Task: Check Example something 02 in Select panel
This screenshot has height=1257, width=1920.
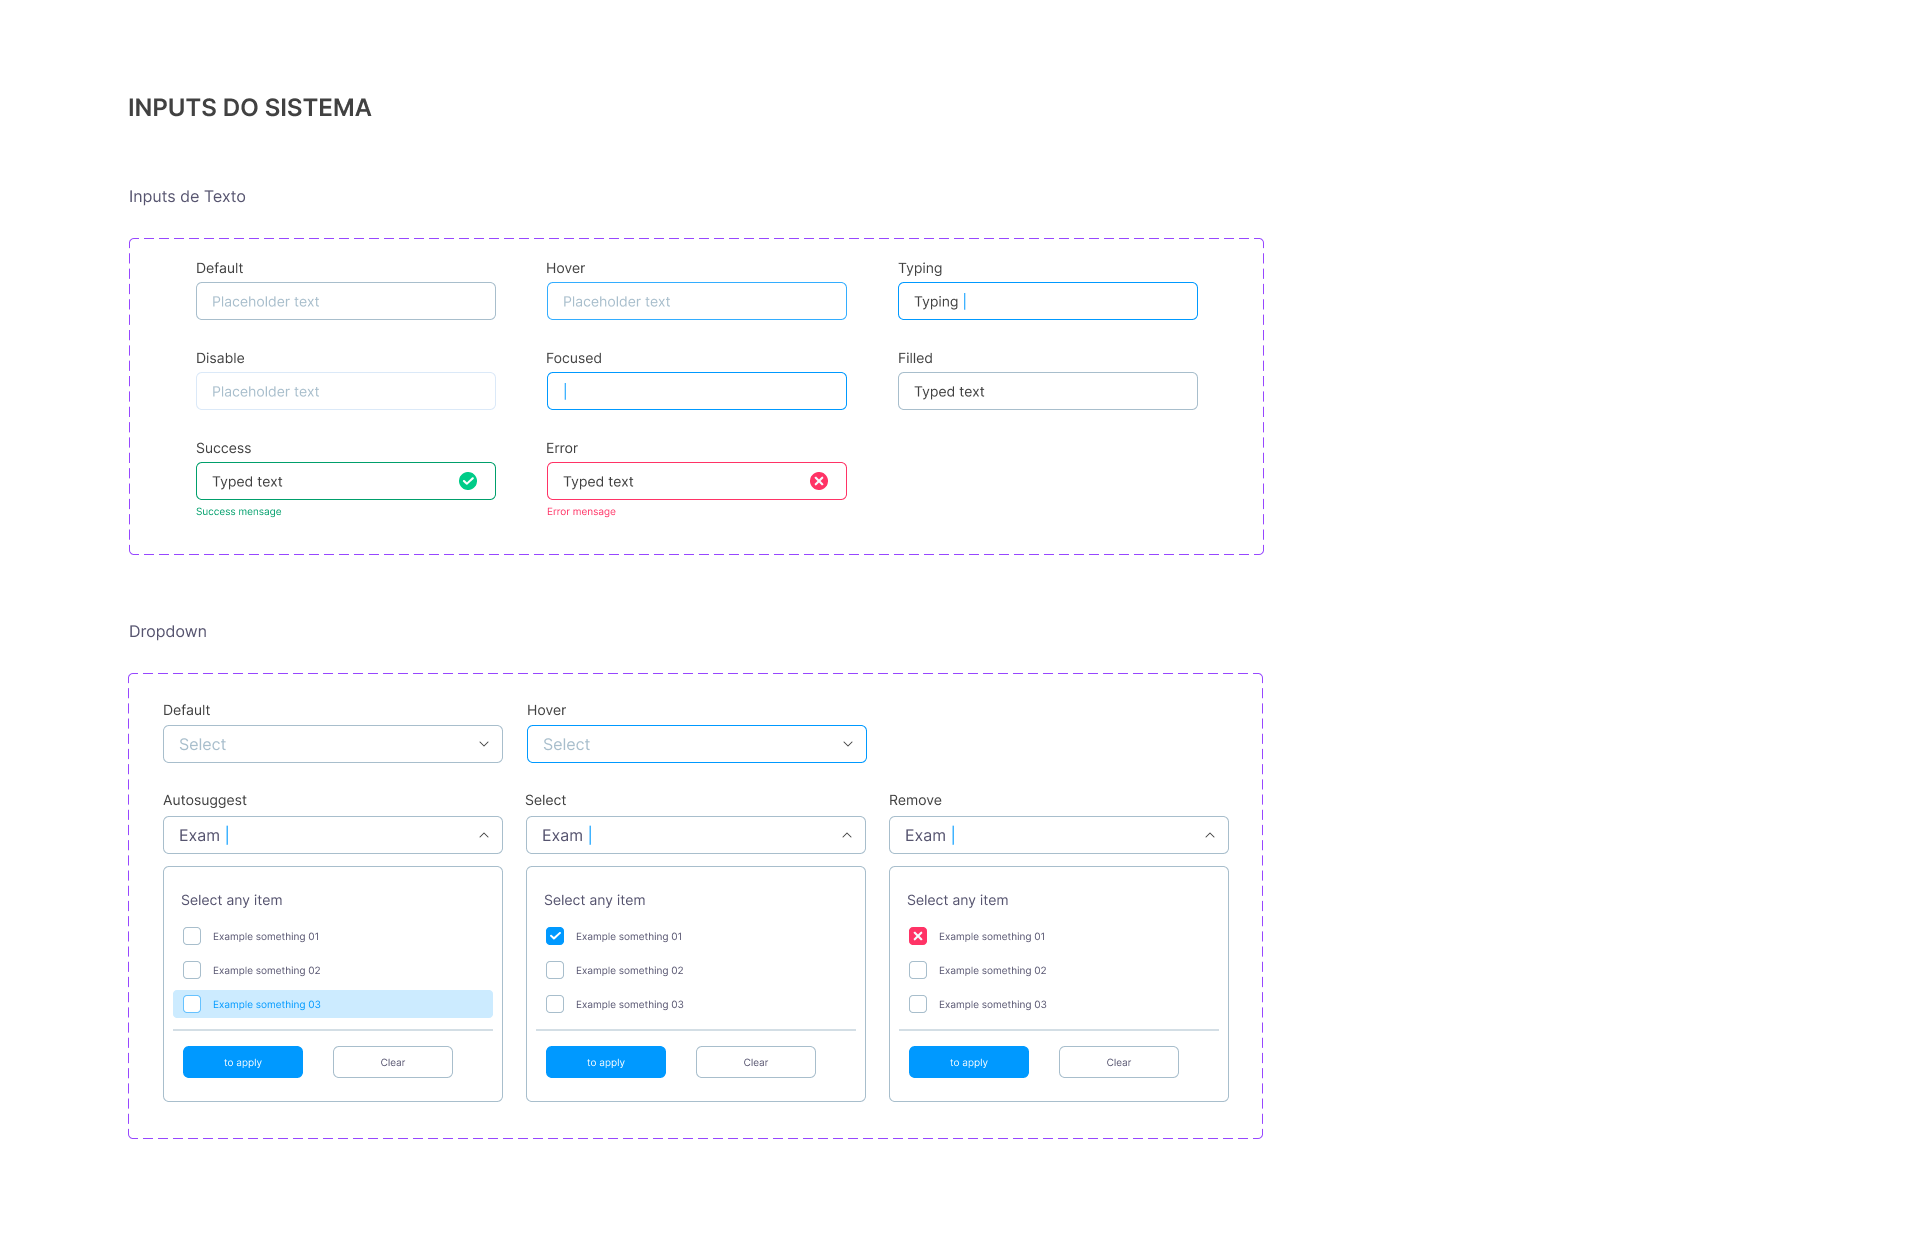Action: tap(555, 970)
